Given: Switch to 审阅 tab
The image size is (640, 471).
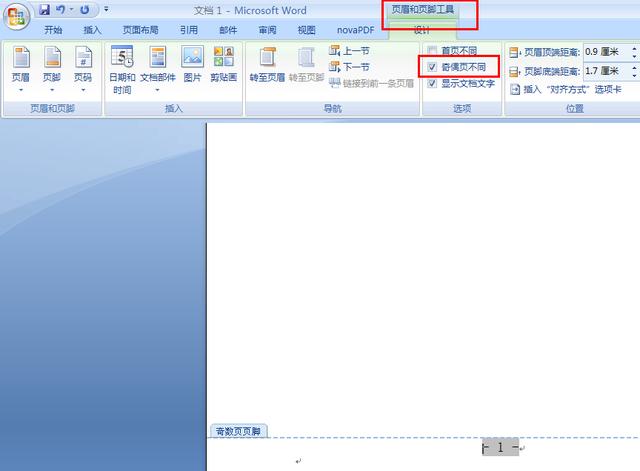Looking at the screenshot, I should point(267,30).
